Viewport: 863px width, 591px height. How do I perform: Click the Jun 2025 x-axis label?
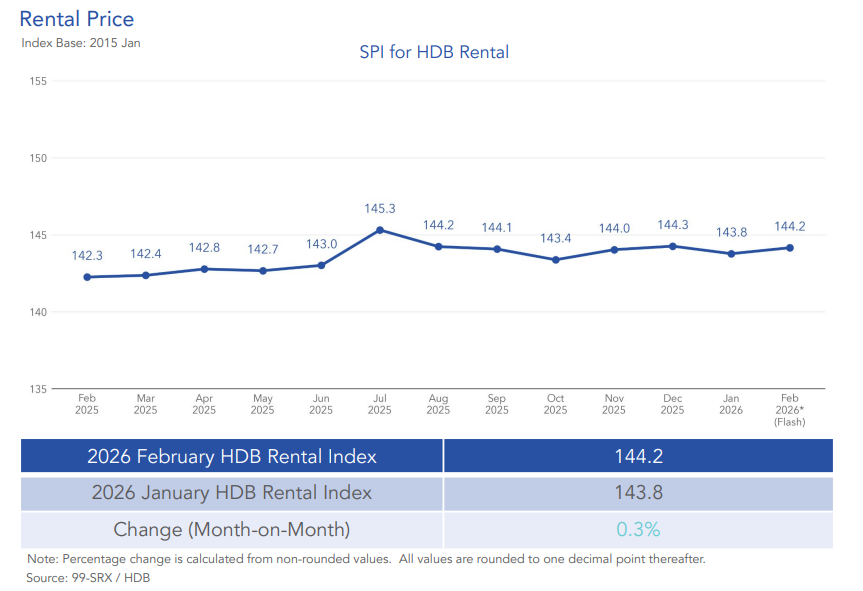click(321, 404)
